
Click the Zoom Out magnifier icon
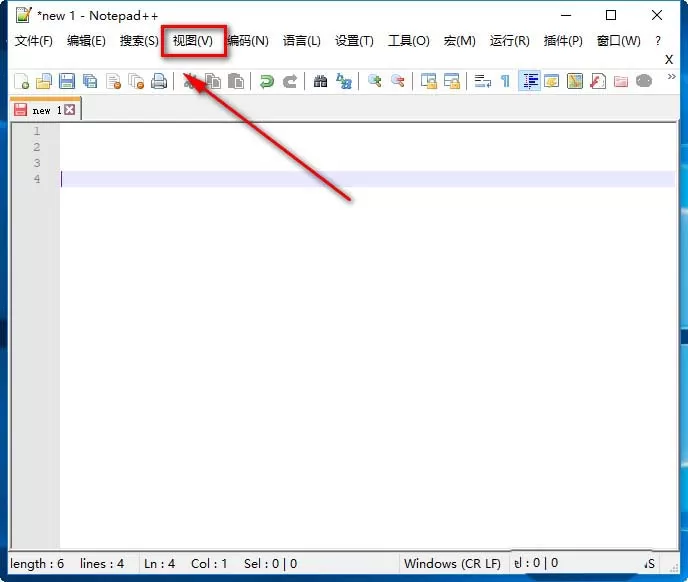point(398,82)
